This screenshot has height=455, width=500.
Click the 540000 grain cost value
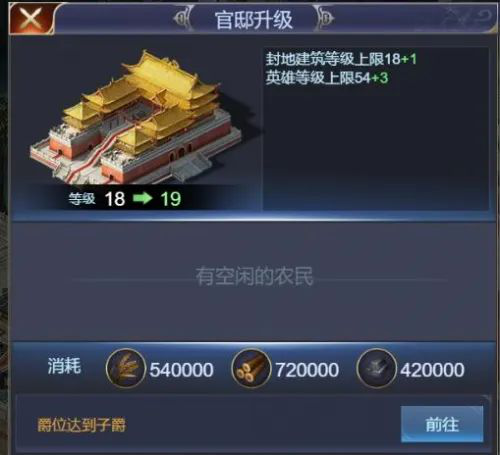182,370
